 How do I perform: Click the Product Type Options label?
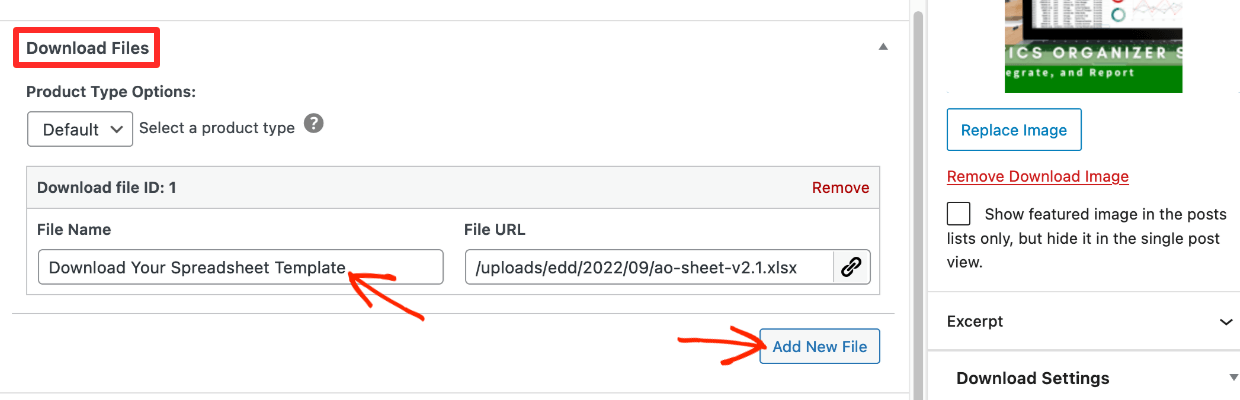111,92
